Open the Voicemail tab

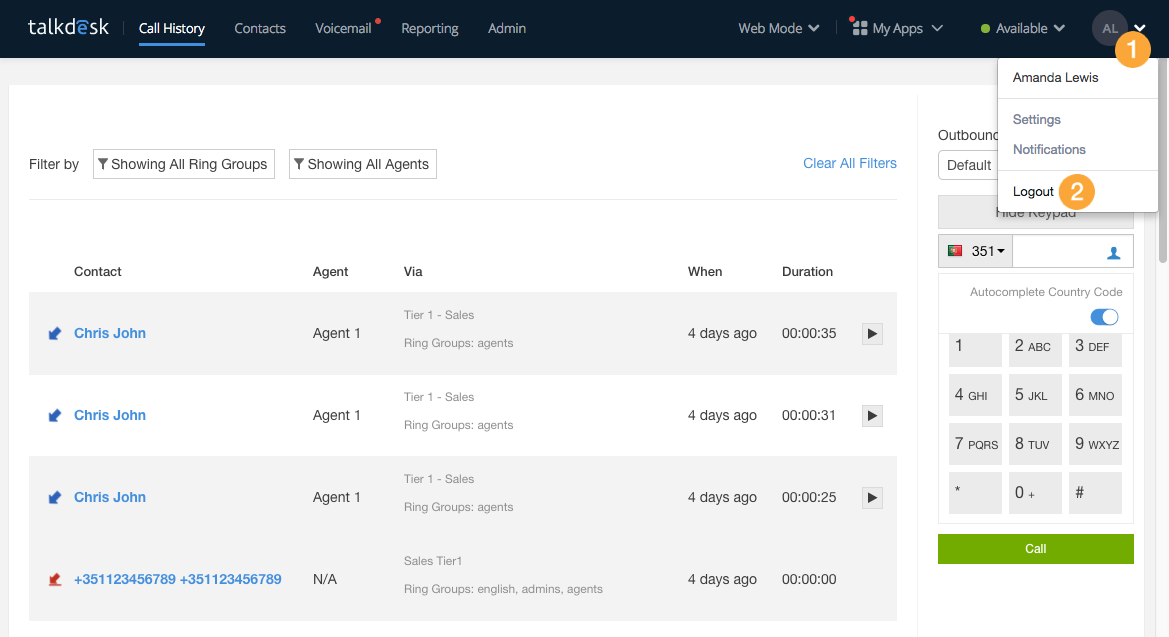point(343,28)
